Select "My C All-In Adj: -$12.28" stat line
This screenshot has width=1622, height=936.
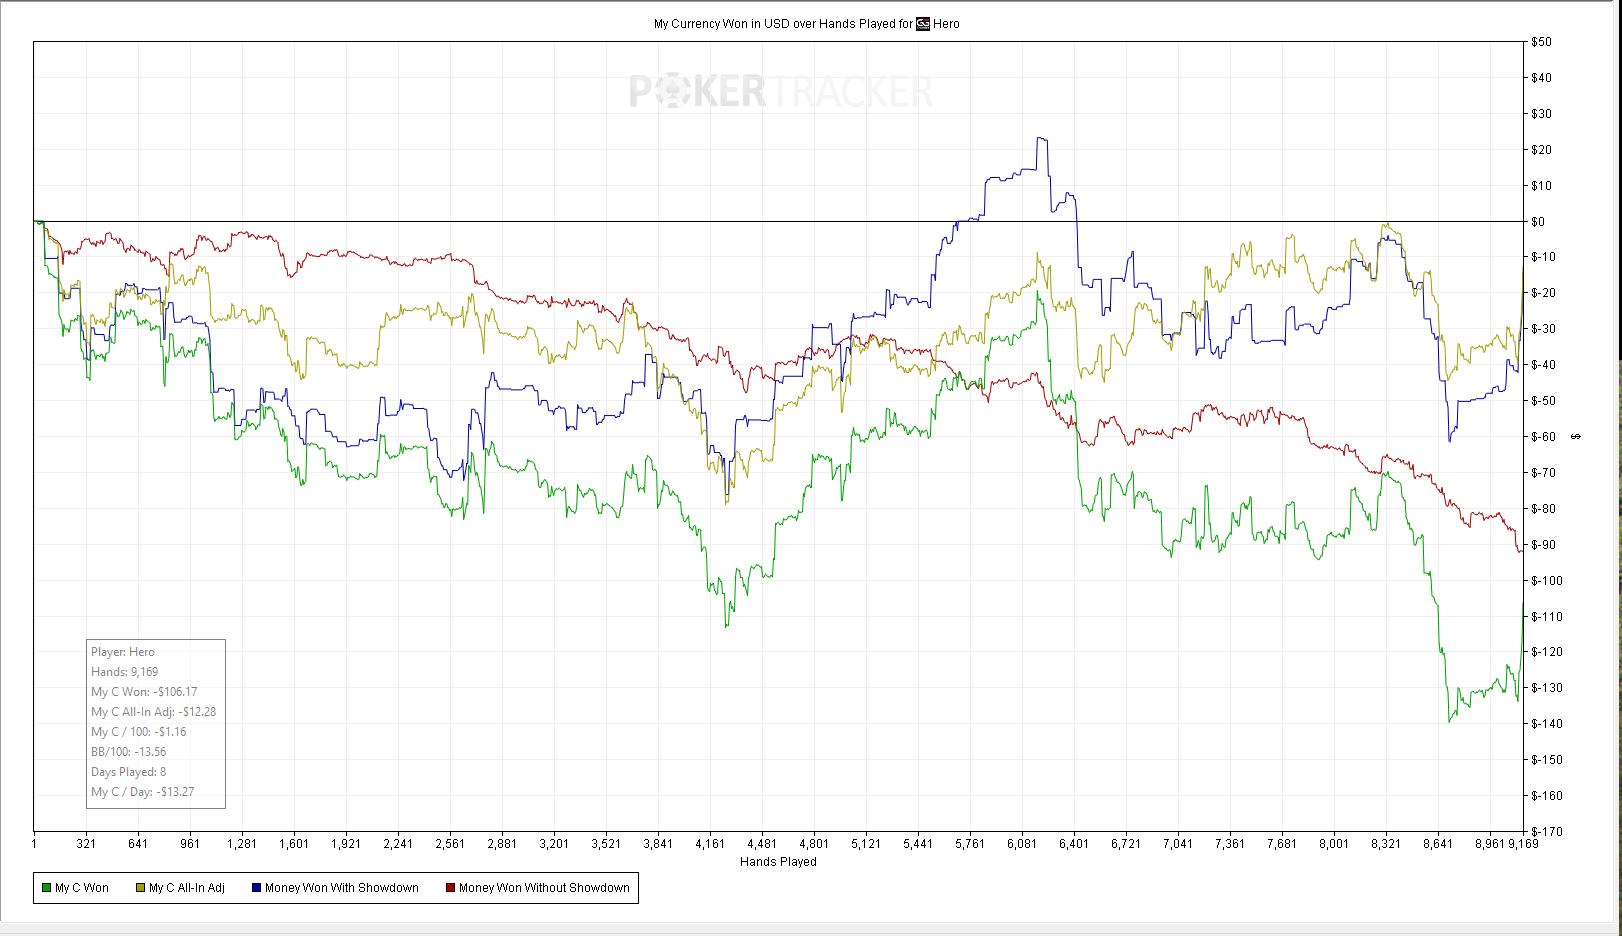pyautogui.click(x=154, y=712)
